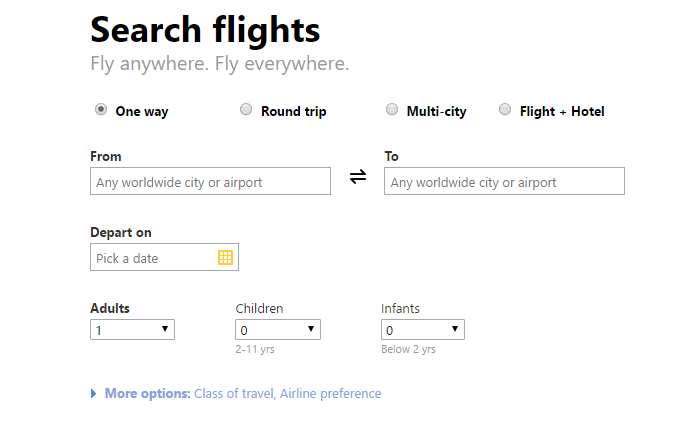
Task: Click the Search flights heading
Action: [x=205, y=30]
